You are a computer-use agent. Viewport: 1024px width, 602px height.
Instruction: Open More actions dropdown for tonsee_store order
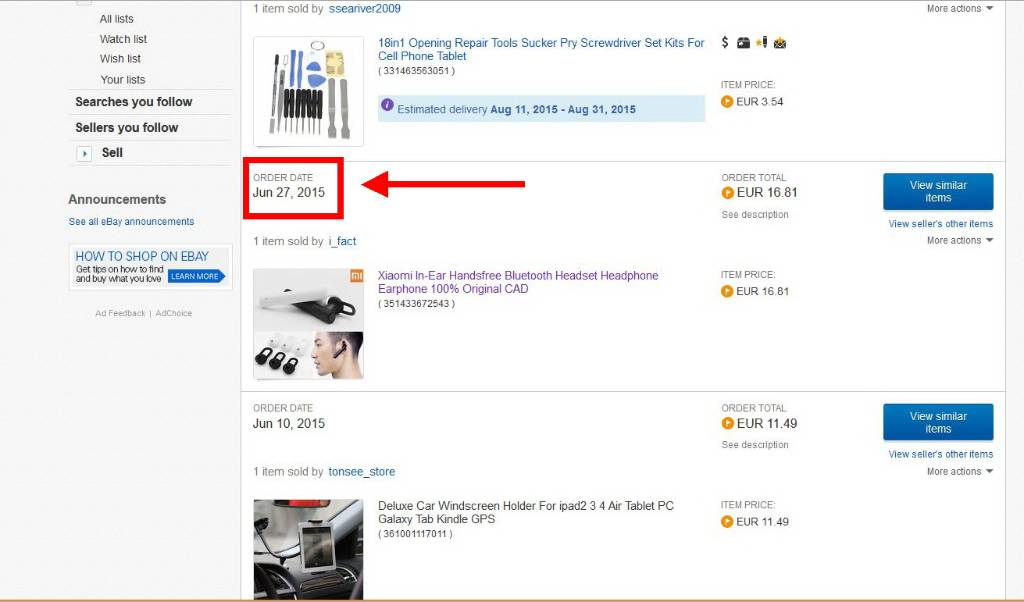click(959, 471)
